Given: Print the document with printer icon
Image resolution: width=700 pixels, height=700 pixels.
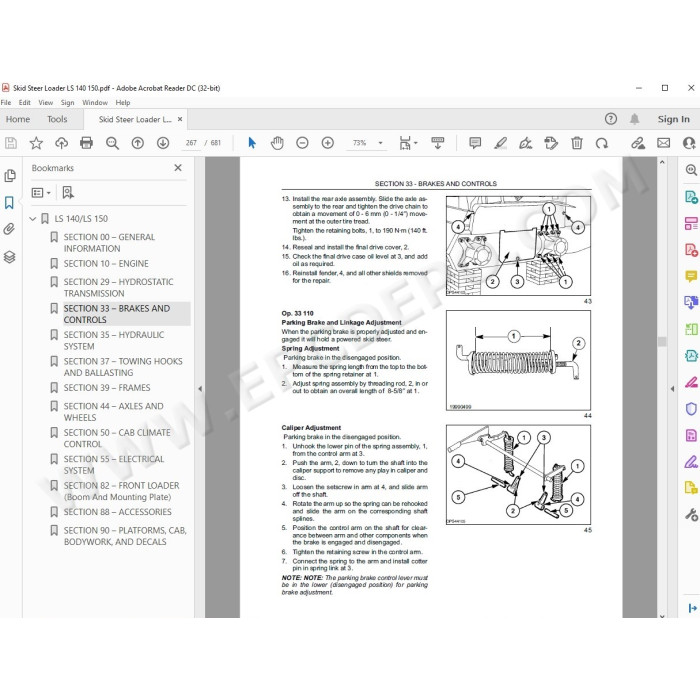Looking at the screenshot, I should [x=86, y=143].
